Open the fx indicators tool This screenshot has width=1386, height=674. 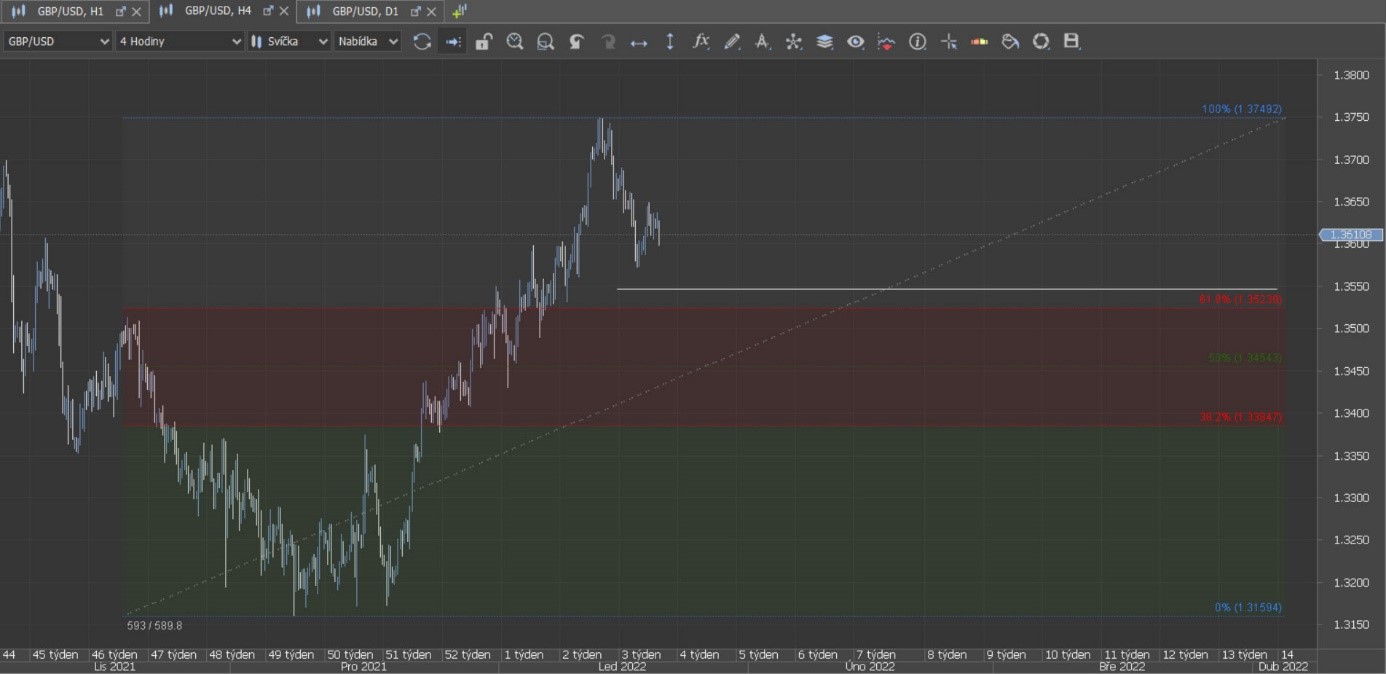coord(701,42)
